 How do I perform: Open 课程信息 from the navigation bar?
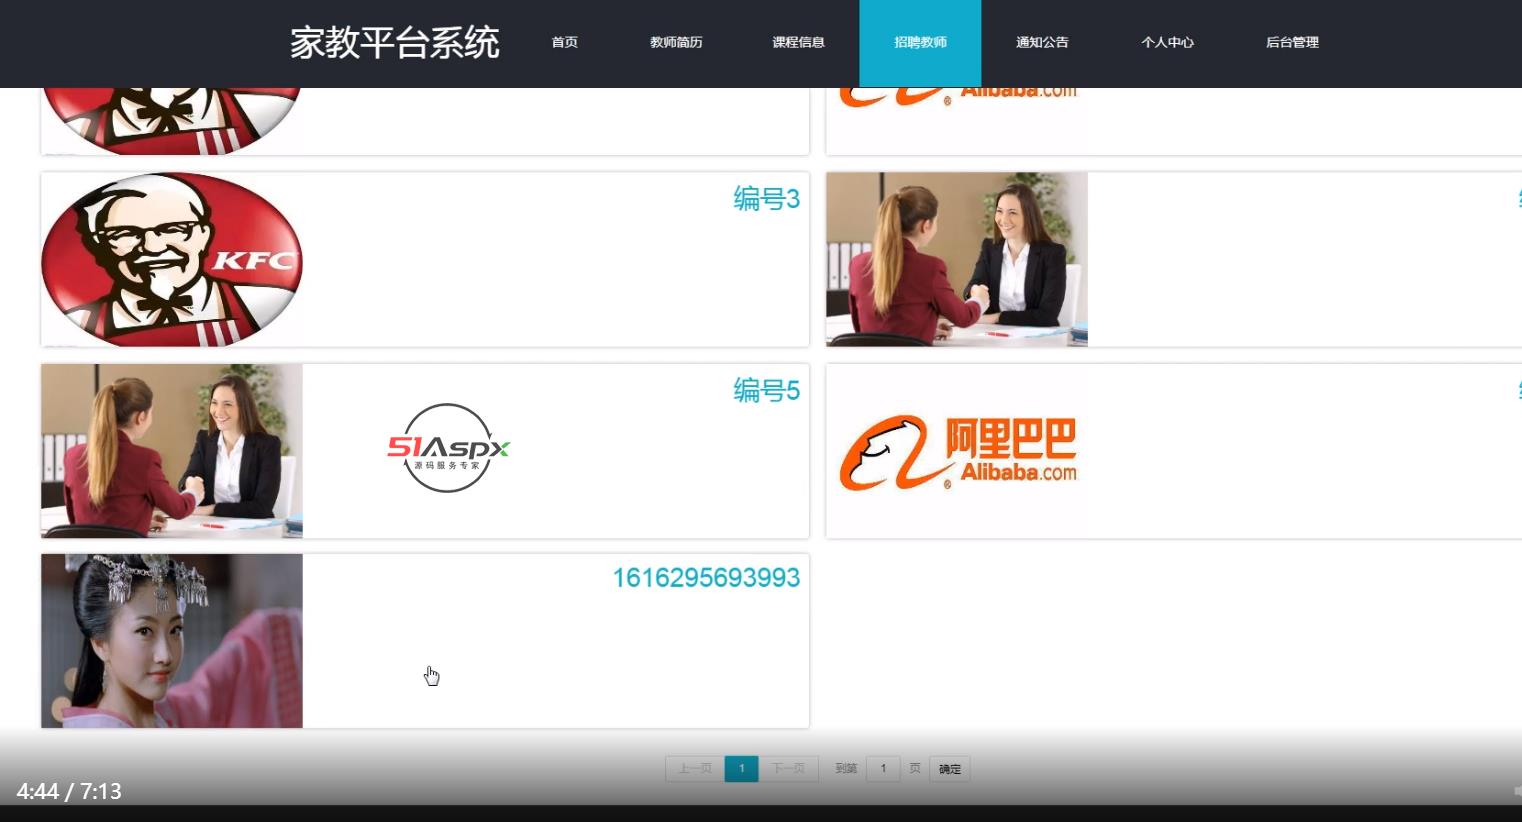[x=798, y=42]
